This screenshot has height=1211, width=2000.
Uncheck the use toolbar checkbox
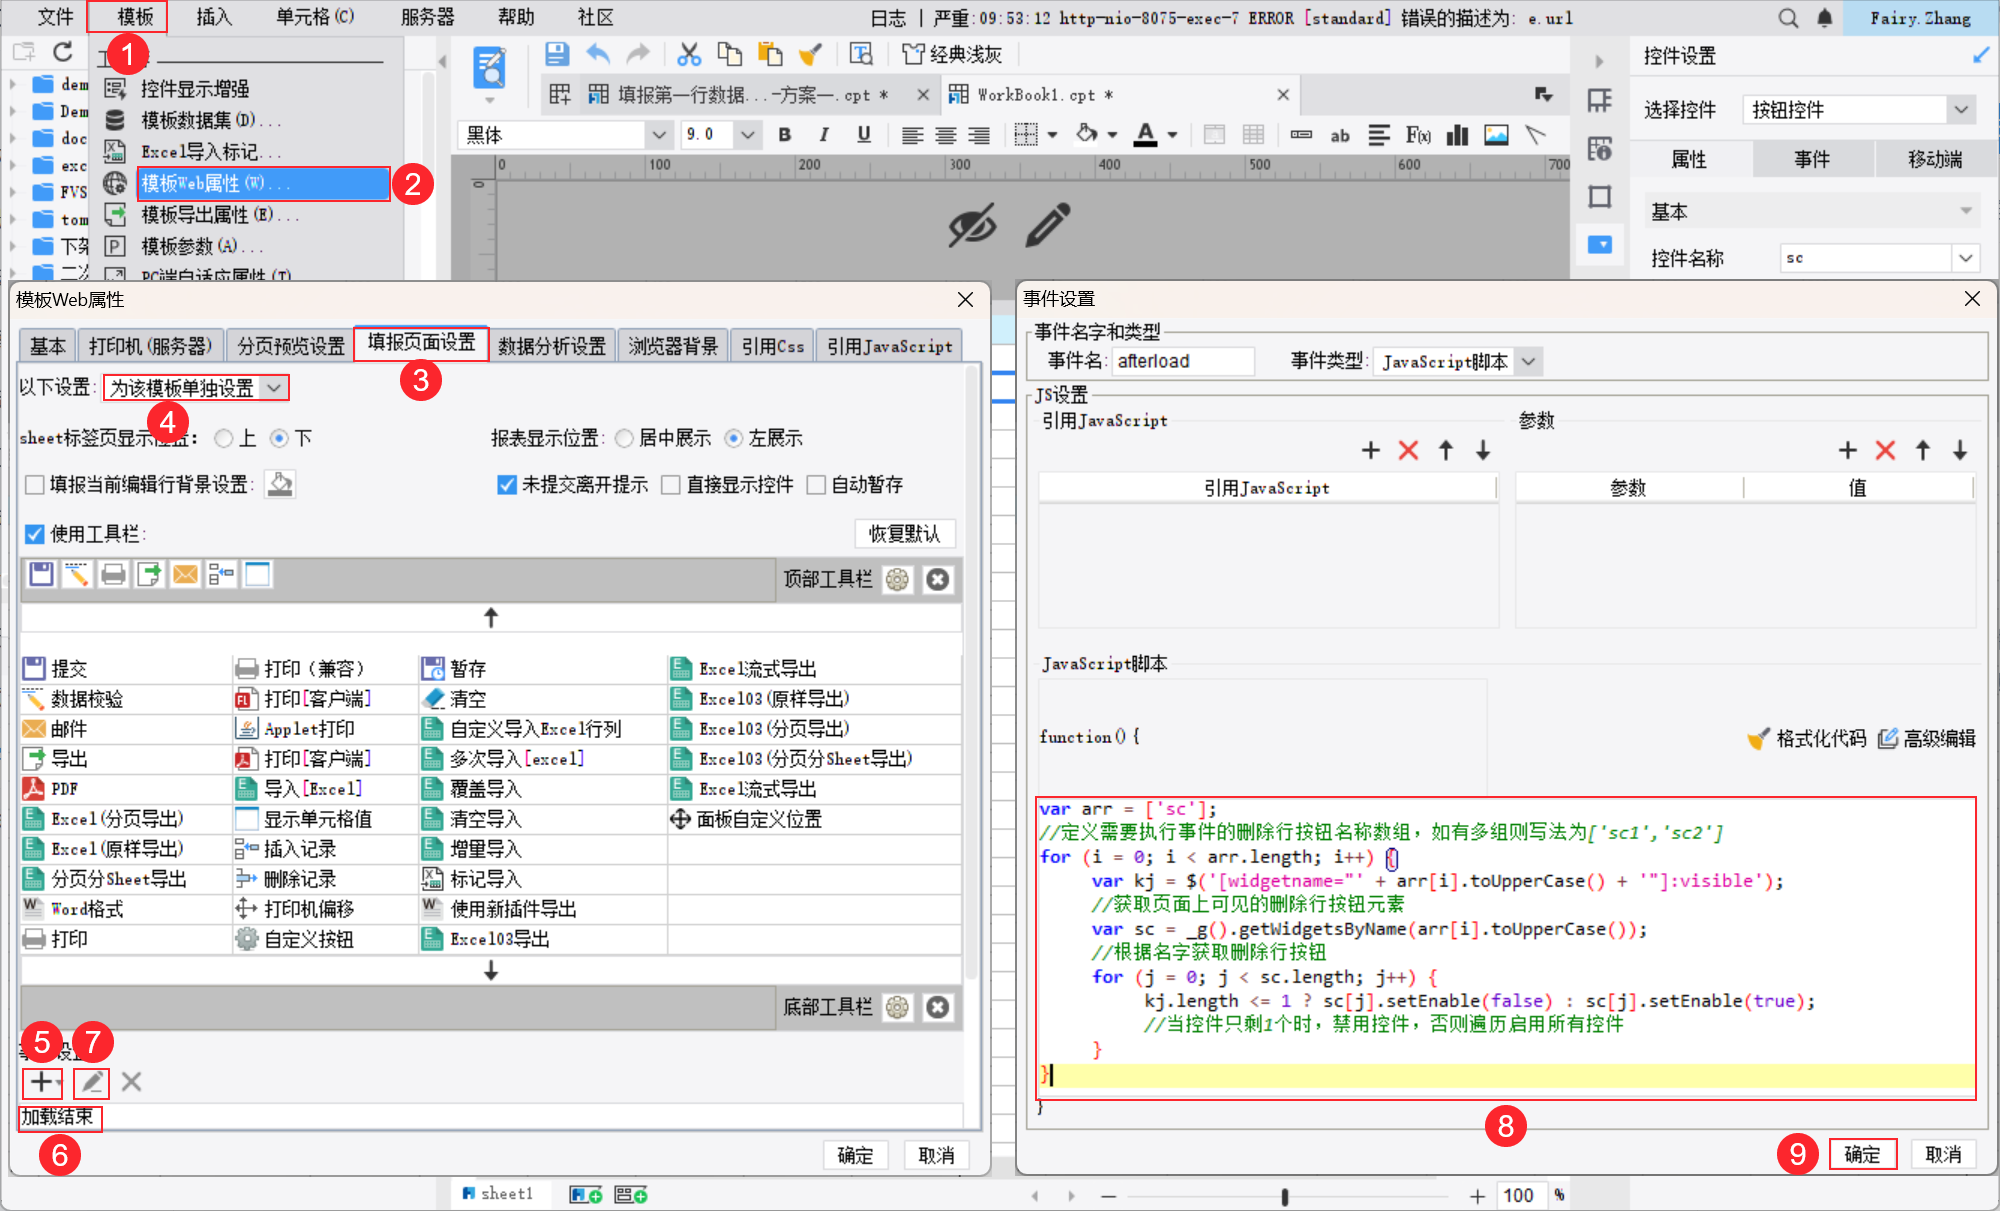point(35,534)
